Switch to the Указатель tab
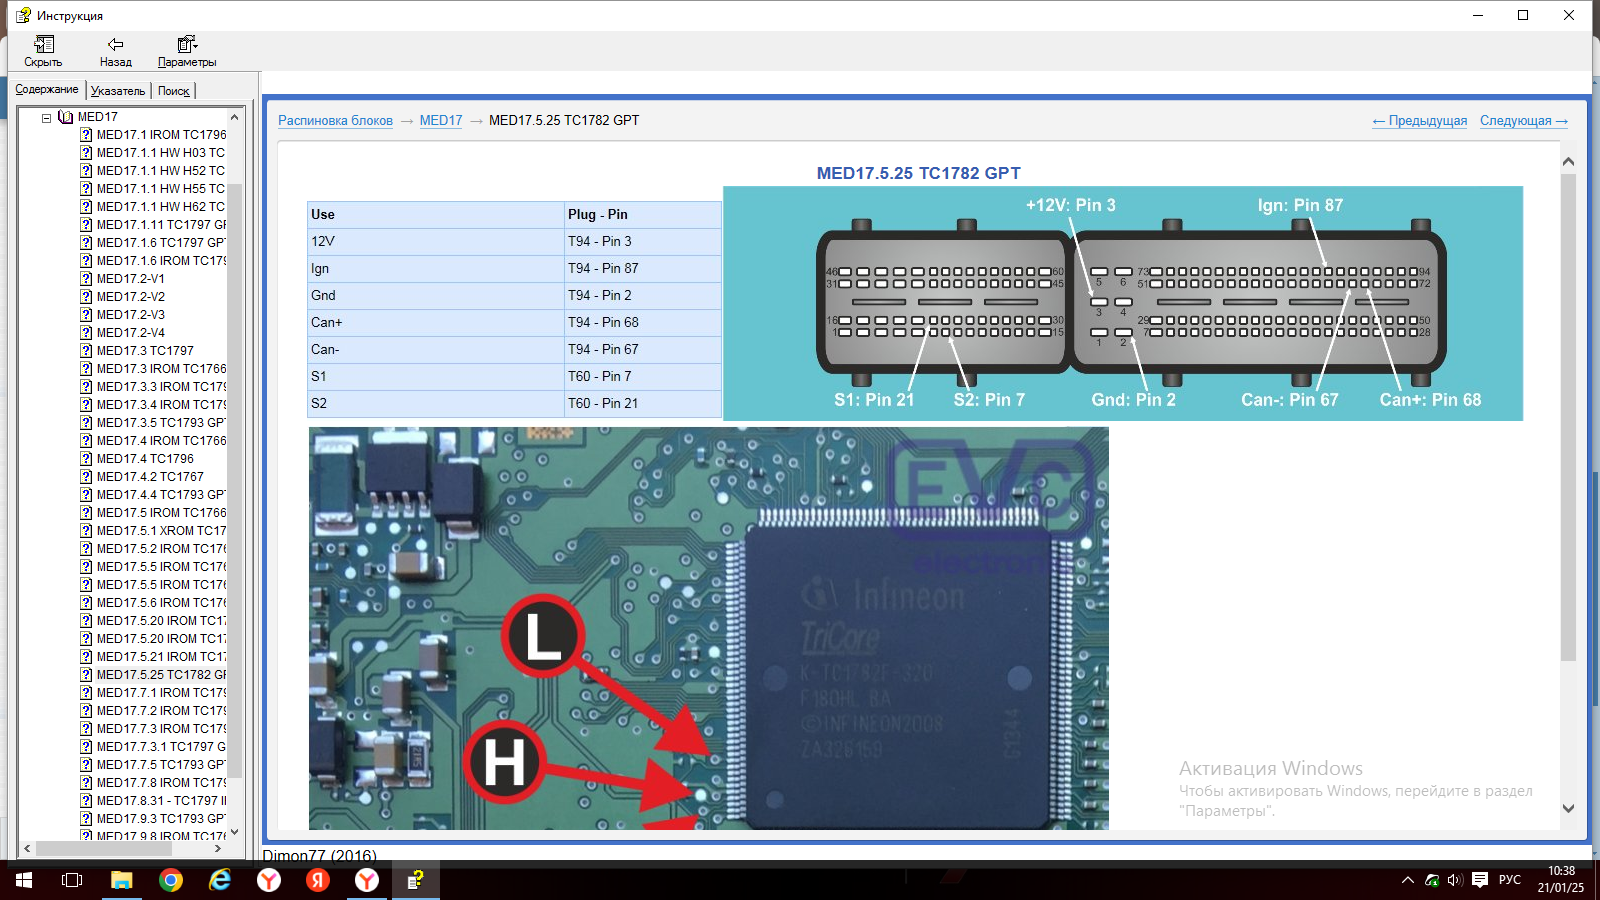Screen dimensions: 1600x900 click(118, 91)
